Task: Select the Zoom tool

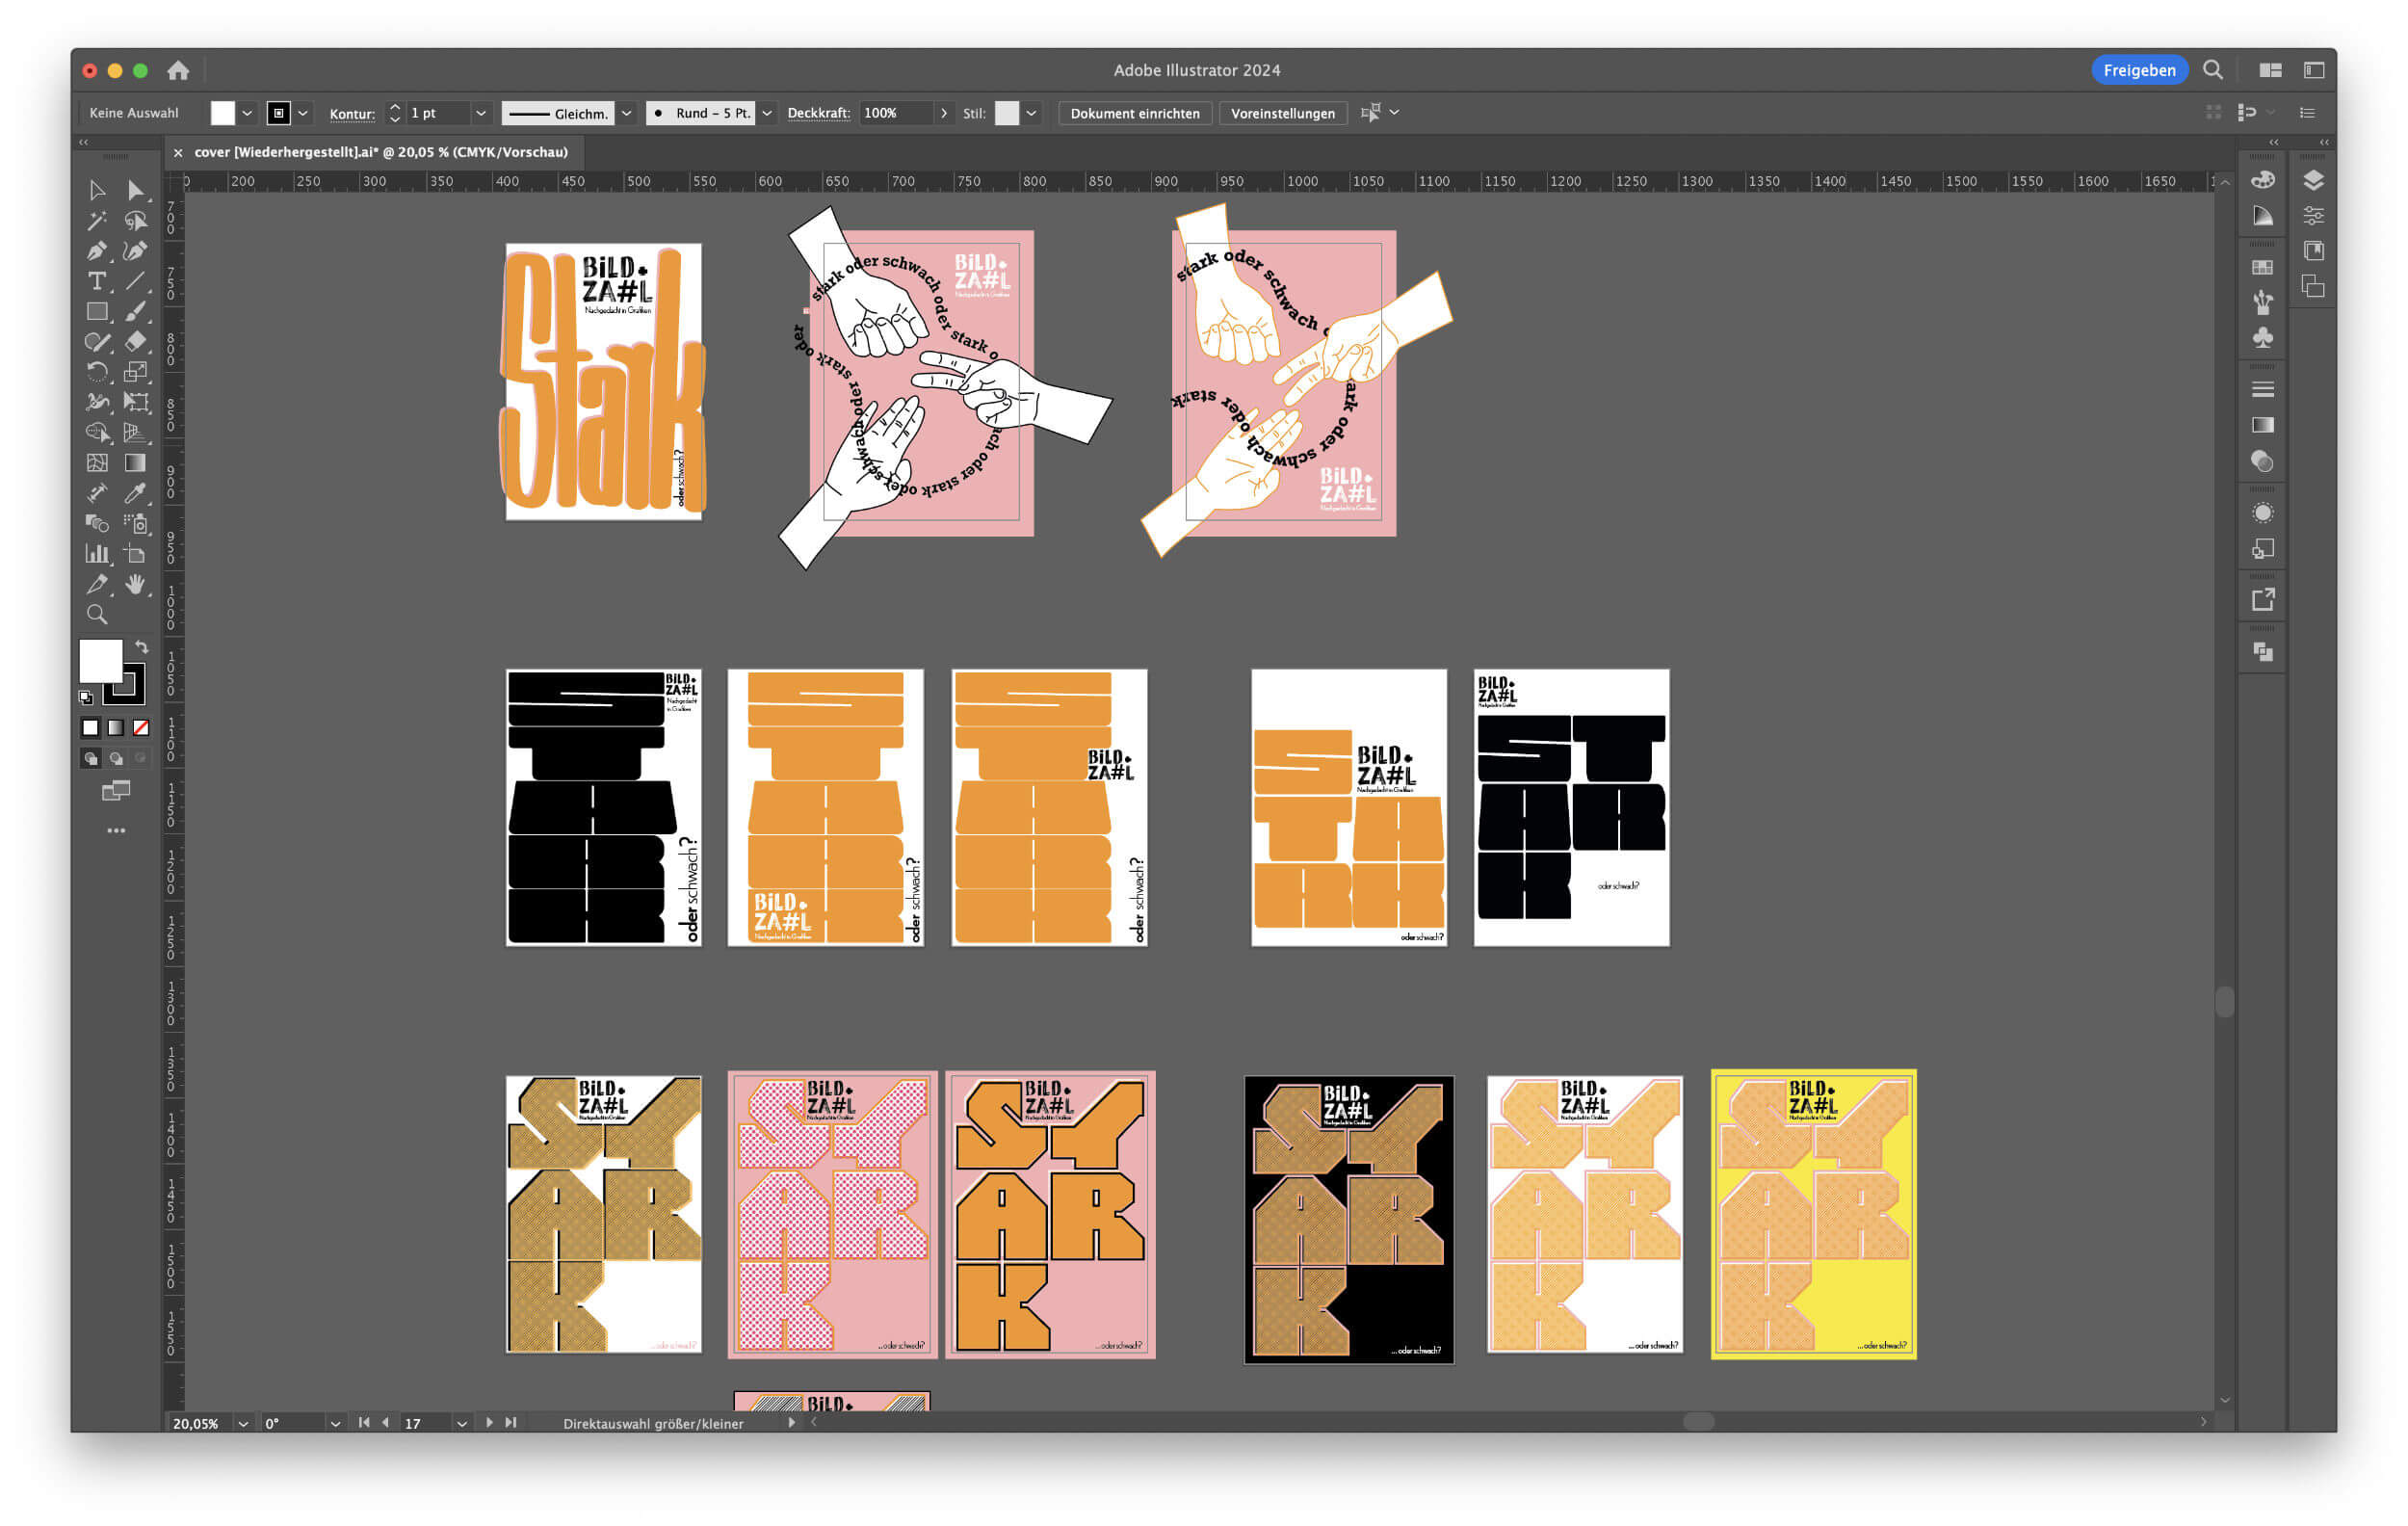Action: coord(97,614)
